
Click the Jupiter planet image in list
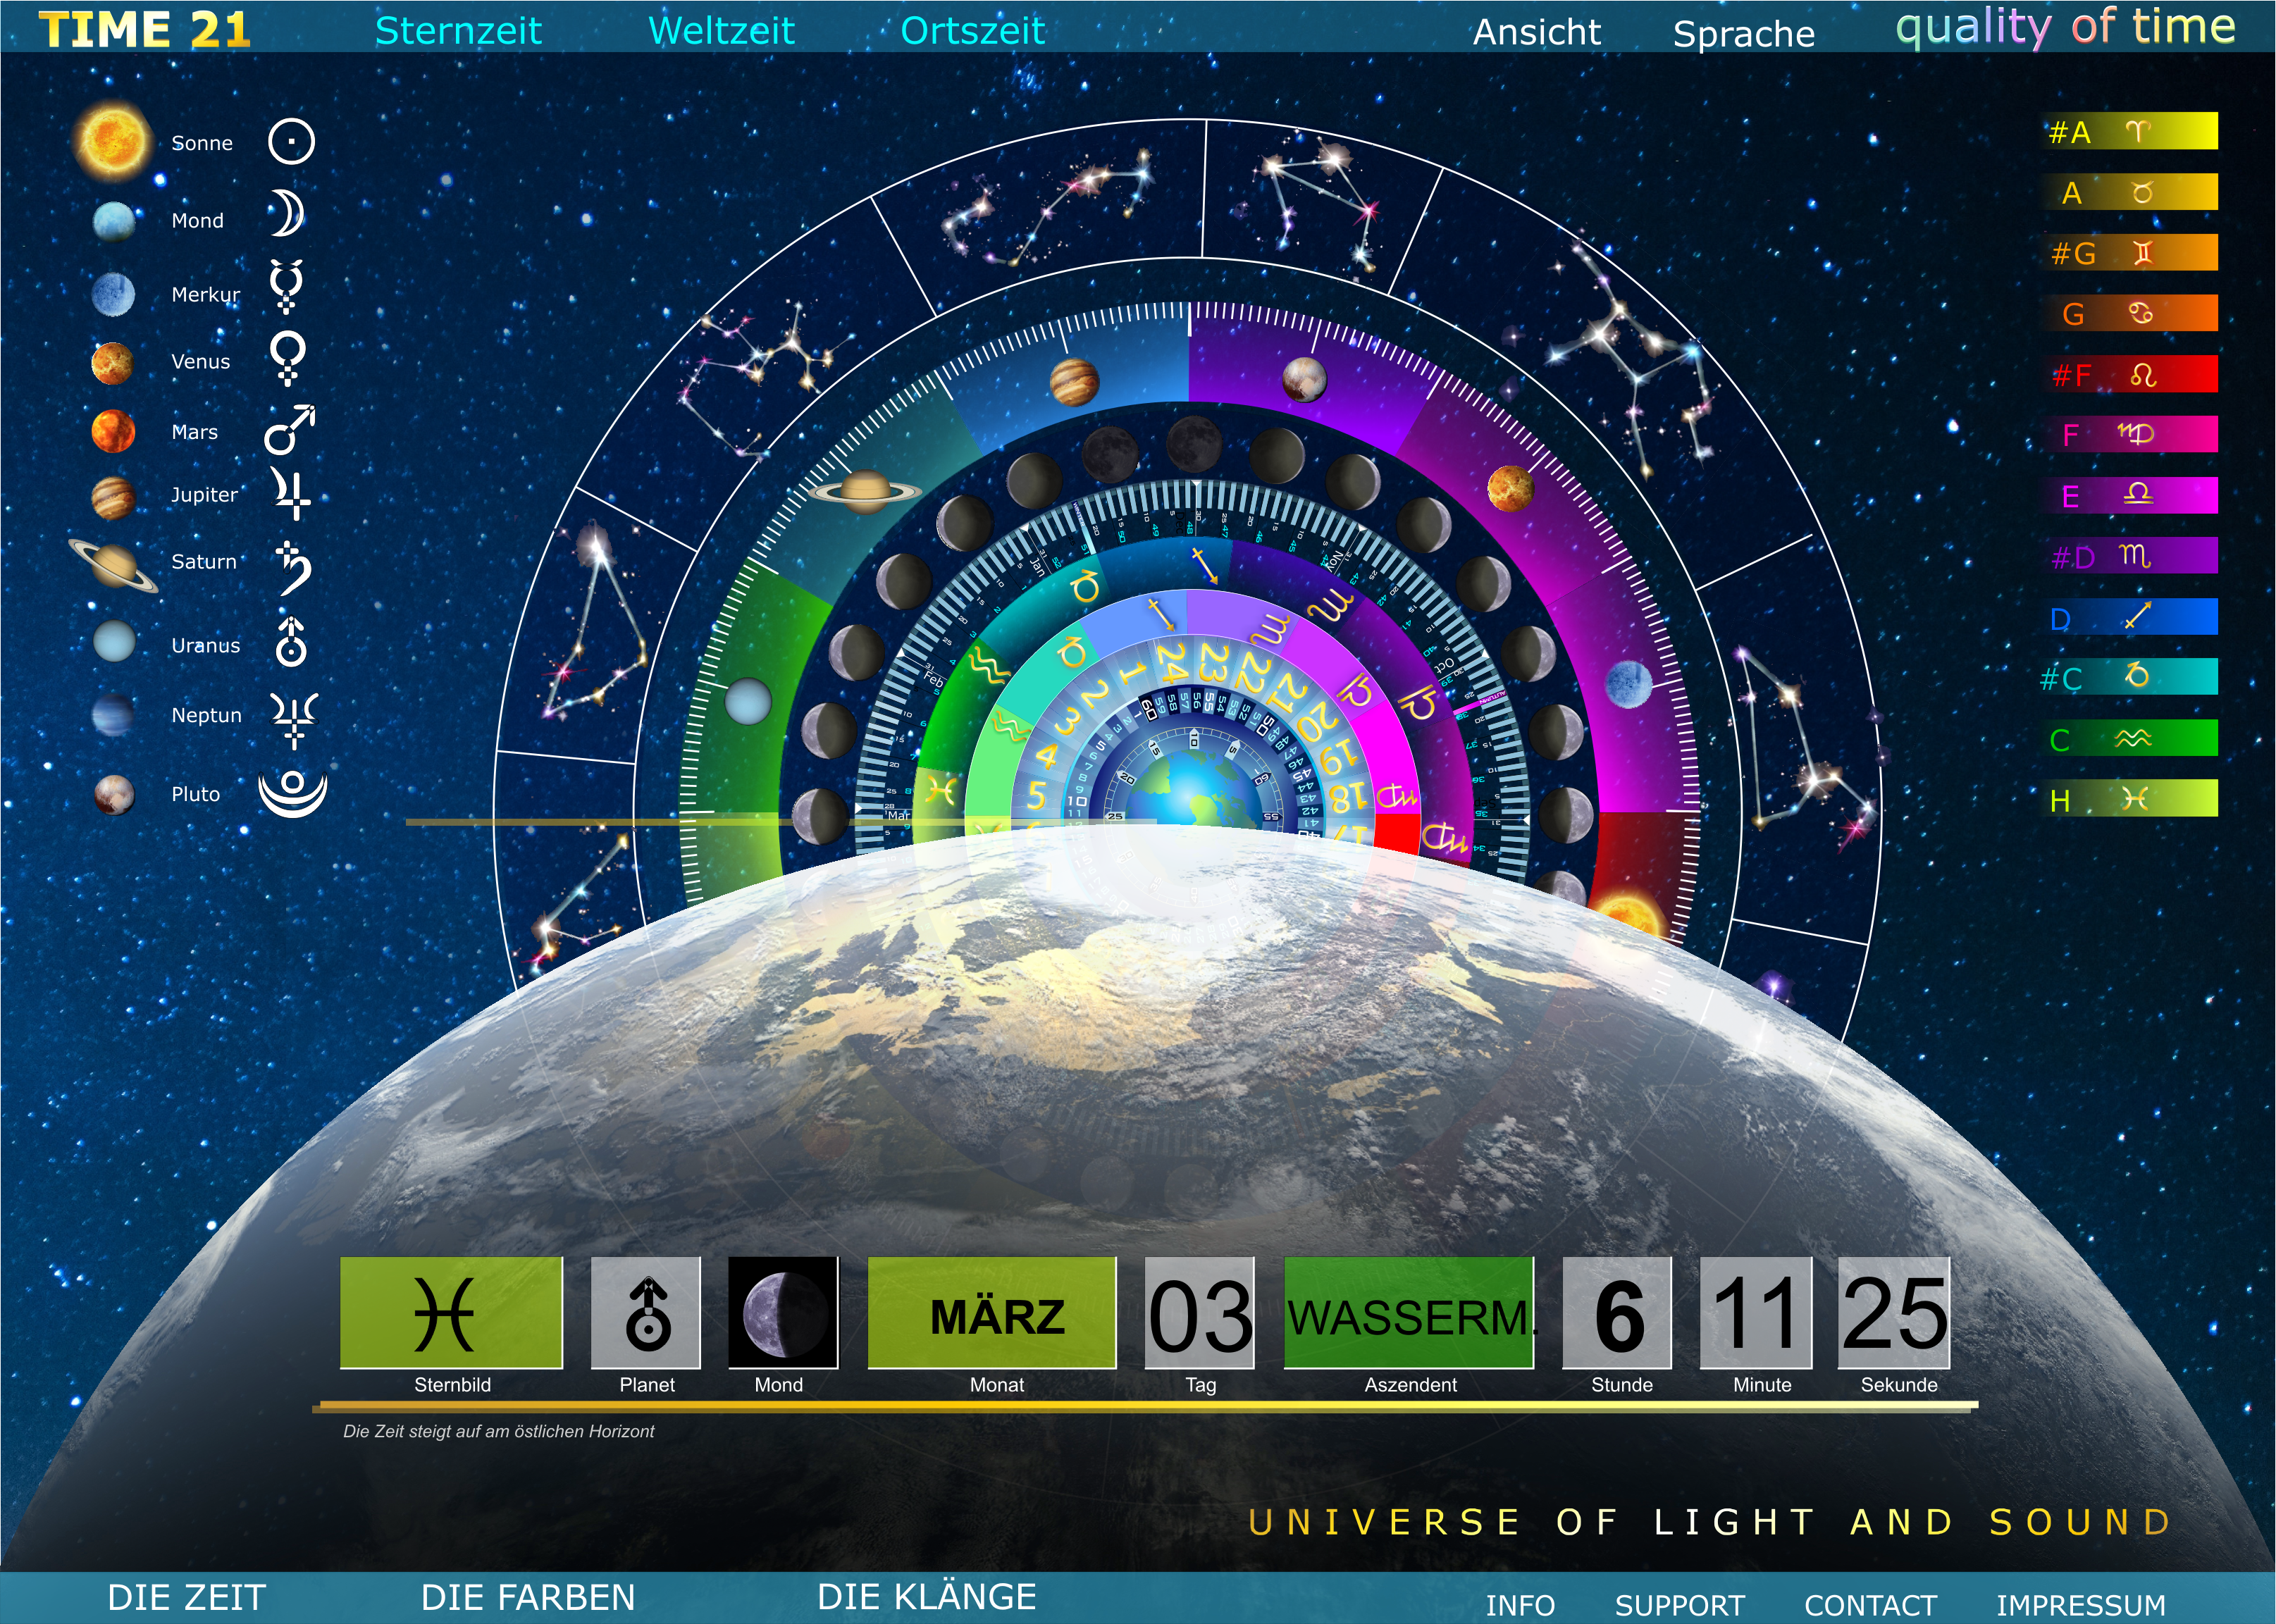(113, 497)
